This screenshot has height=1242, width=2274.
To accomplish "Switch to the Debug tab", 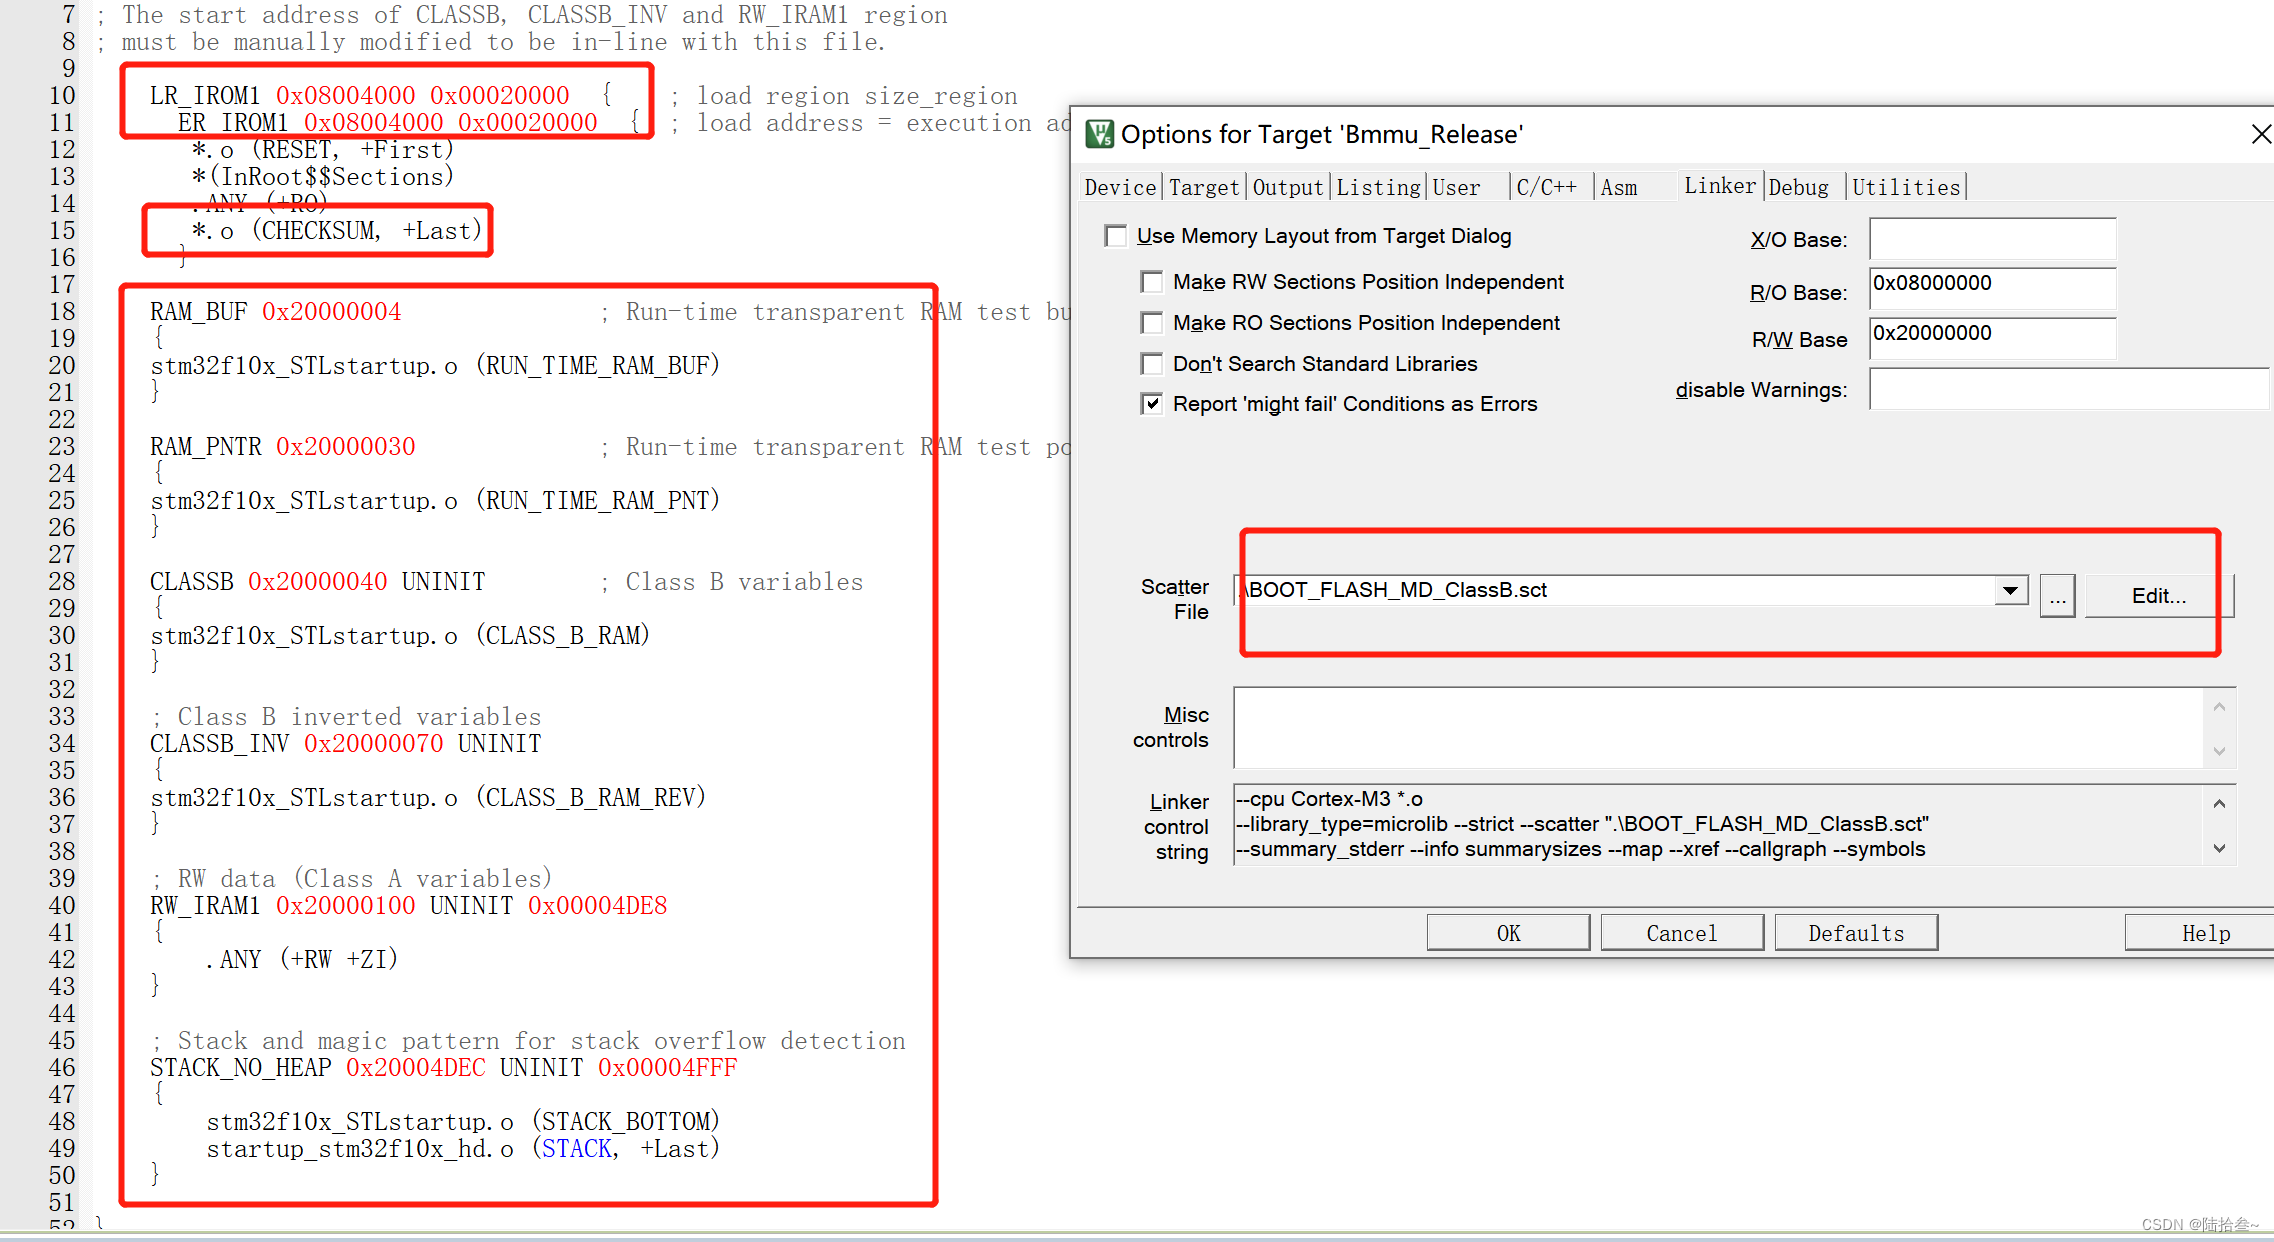I will 1799,186.
